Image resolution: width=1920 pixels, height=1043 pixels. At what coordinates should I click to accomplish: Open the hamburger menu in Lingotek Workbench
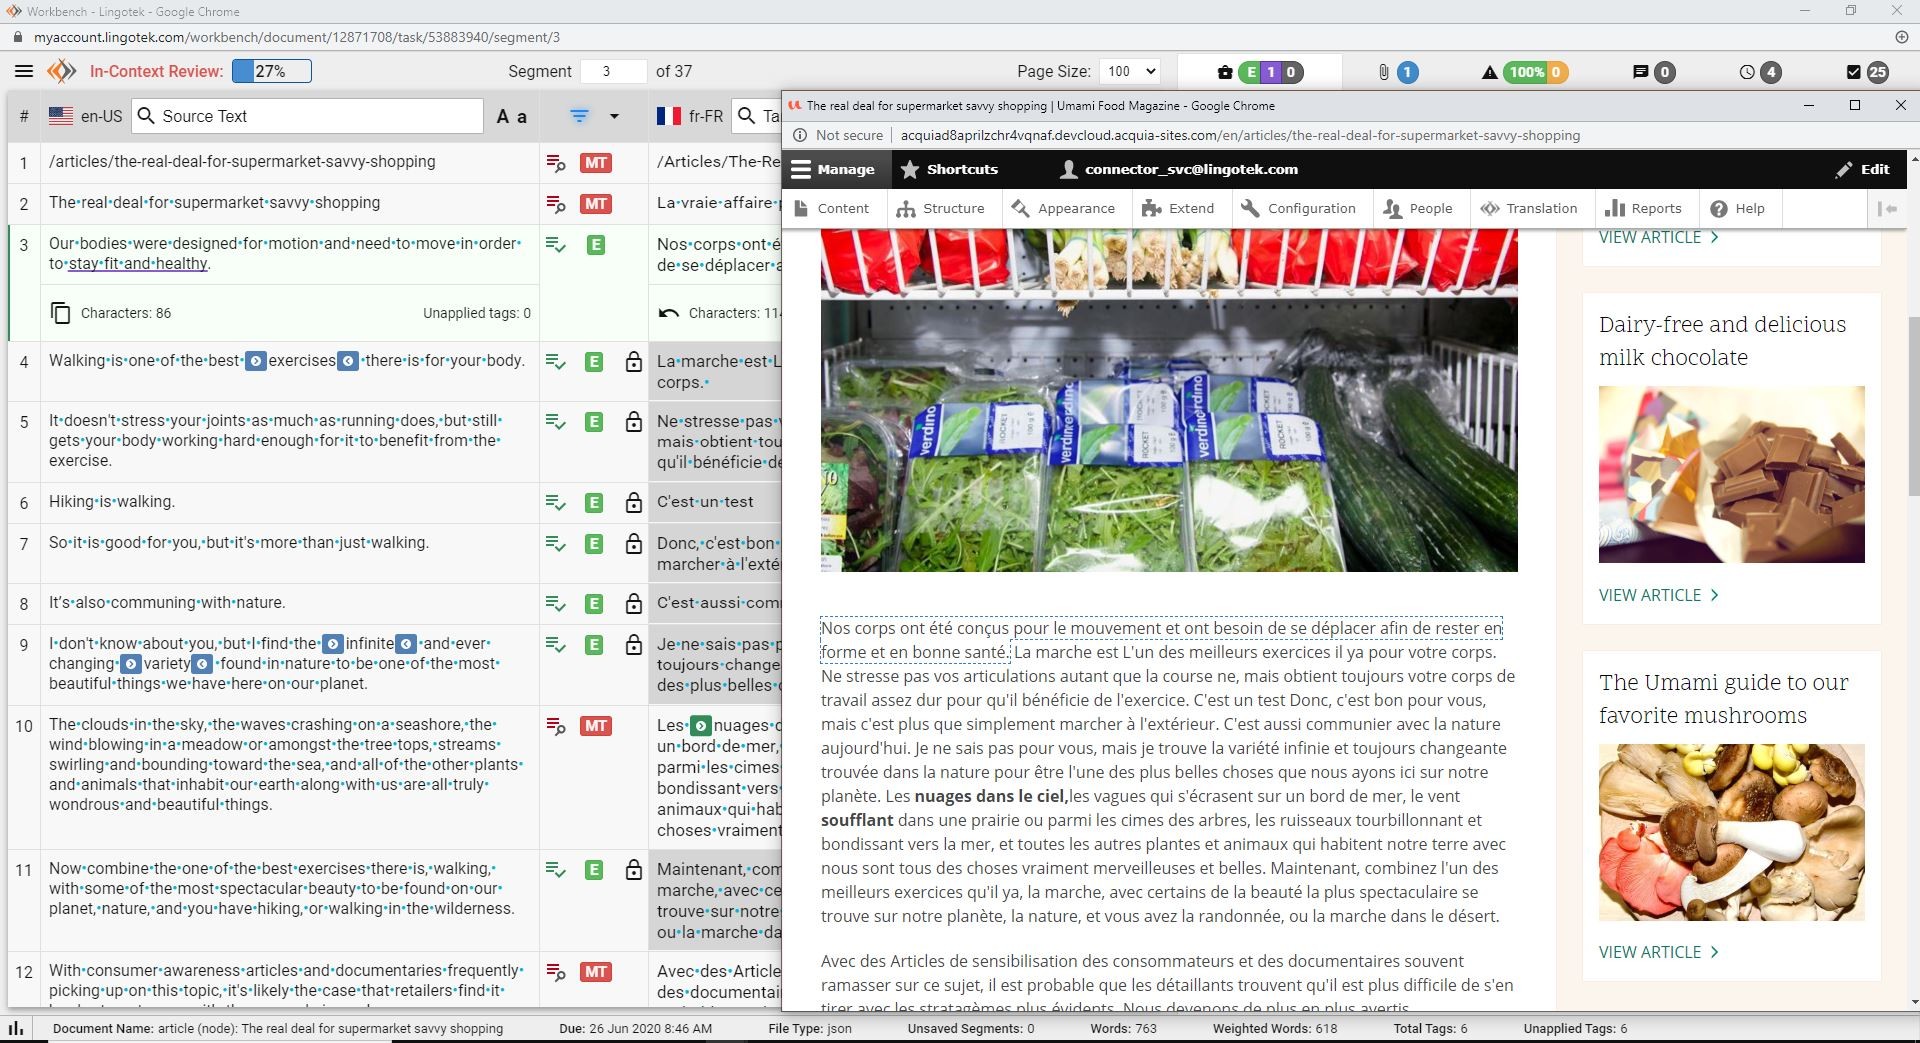point(24,71)
